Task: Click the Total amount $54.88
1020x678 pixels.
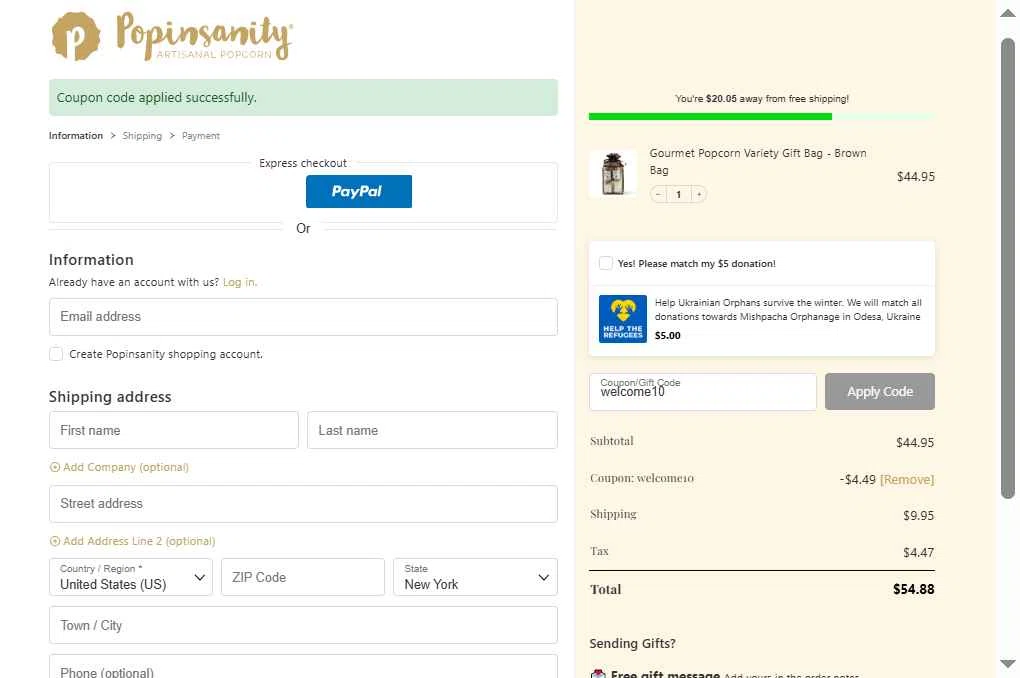Action: (x=913, y=589)
